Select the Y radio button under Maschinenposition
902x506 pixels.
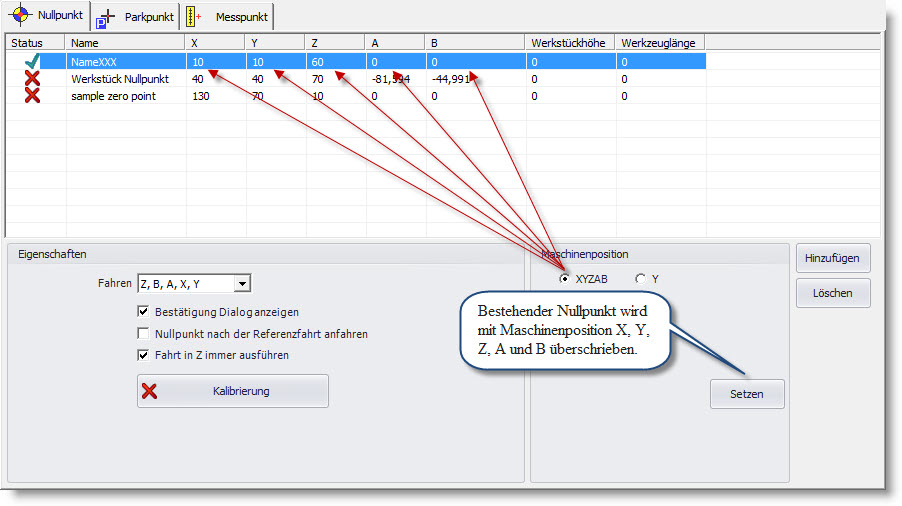640,279
